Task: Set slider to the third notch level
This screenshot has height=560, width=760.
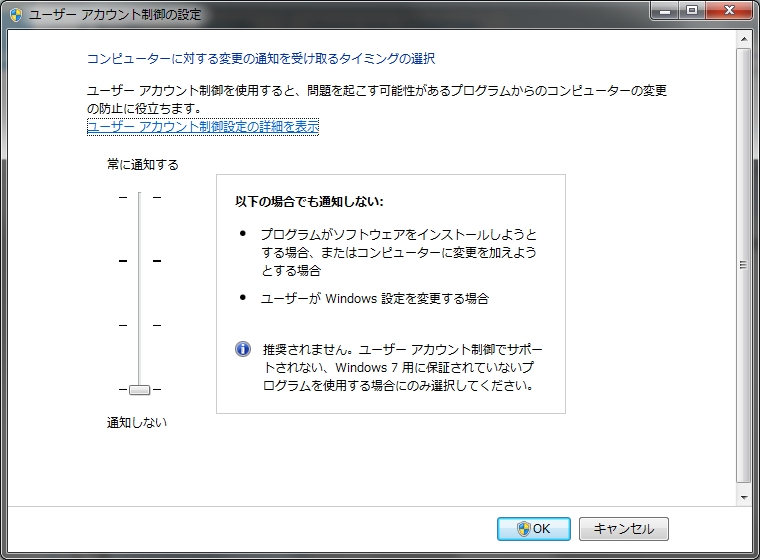Action: point(140,325)
